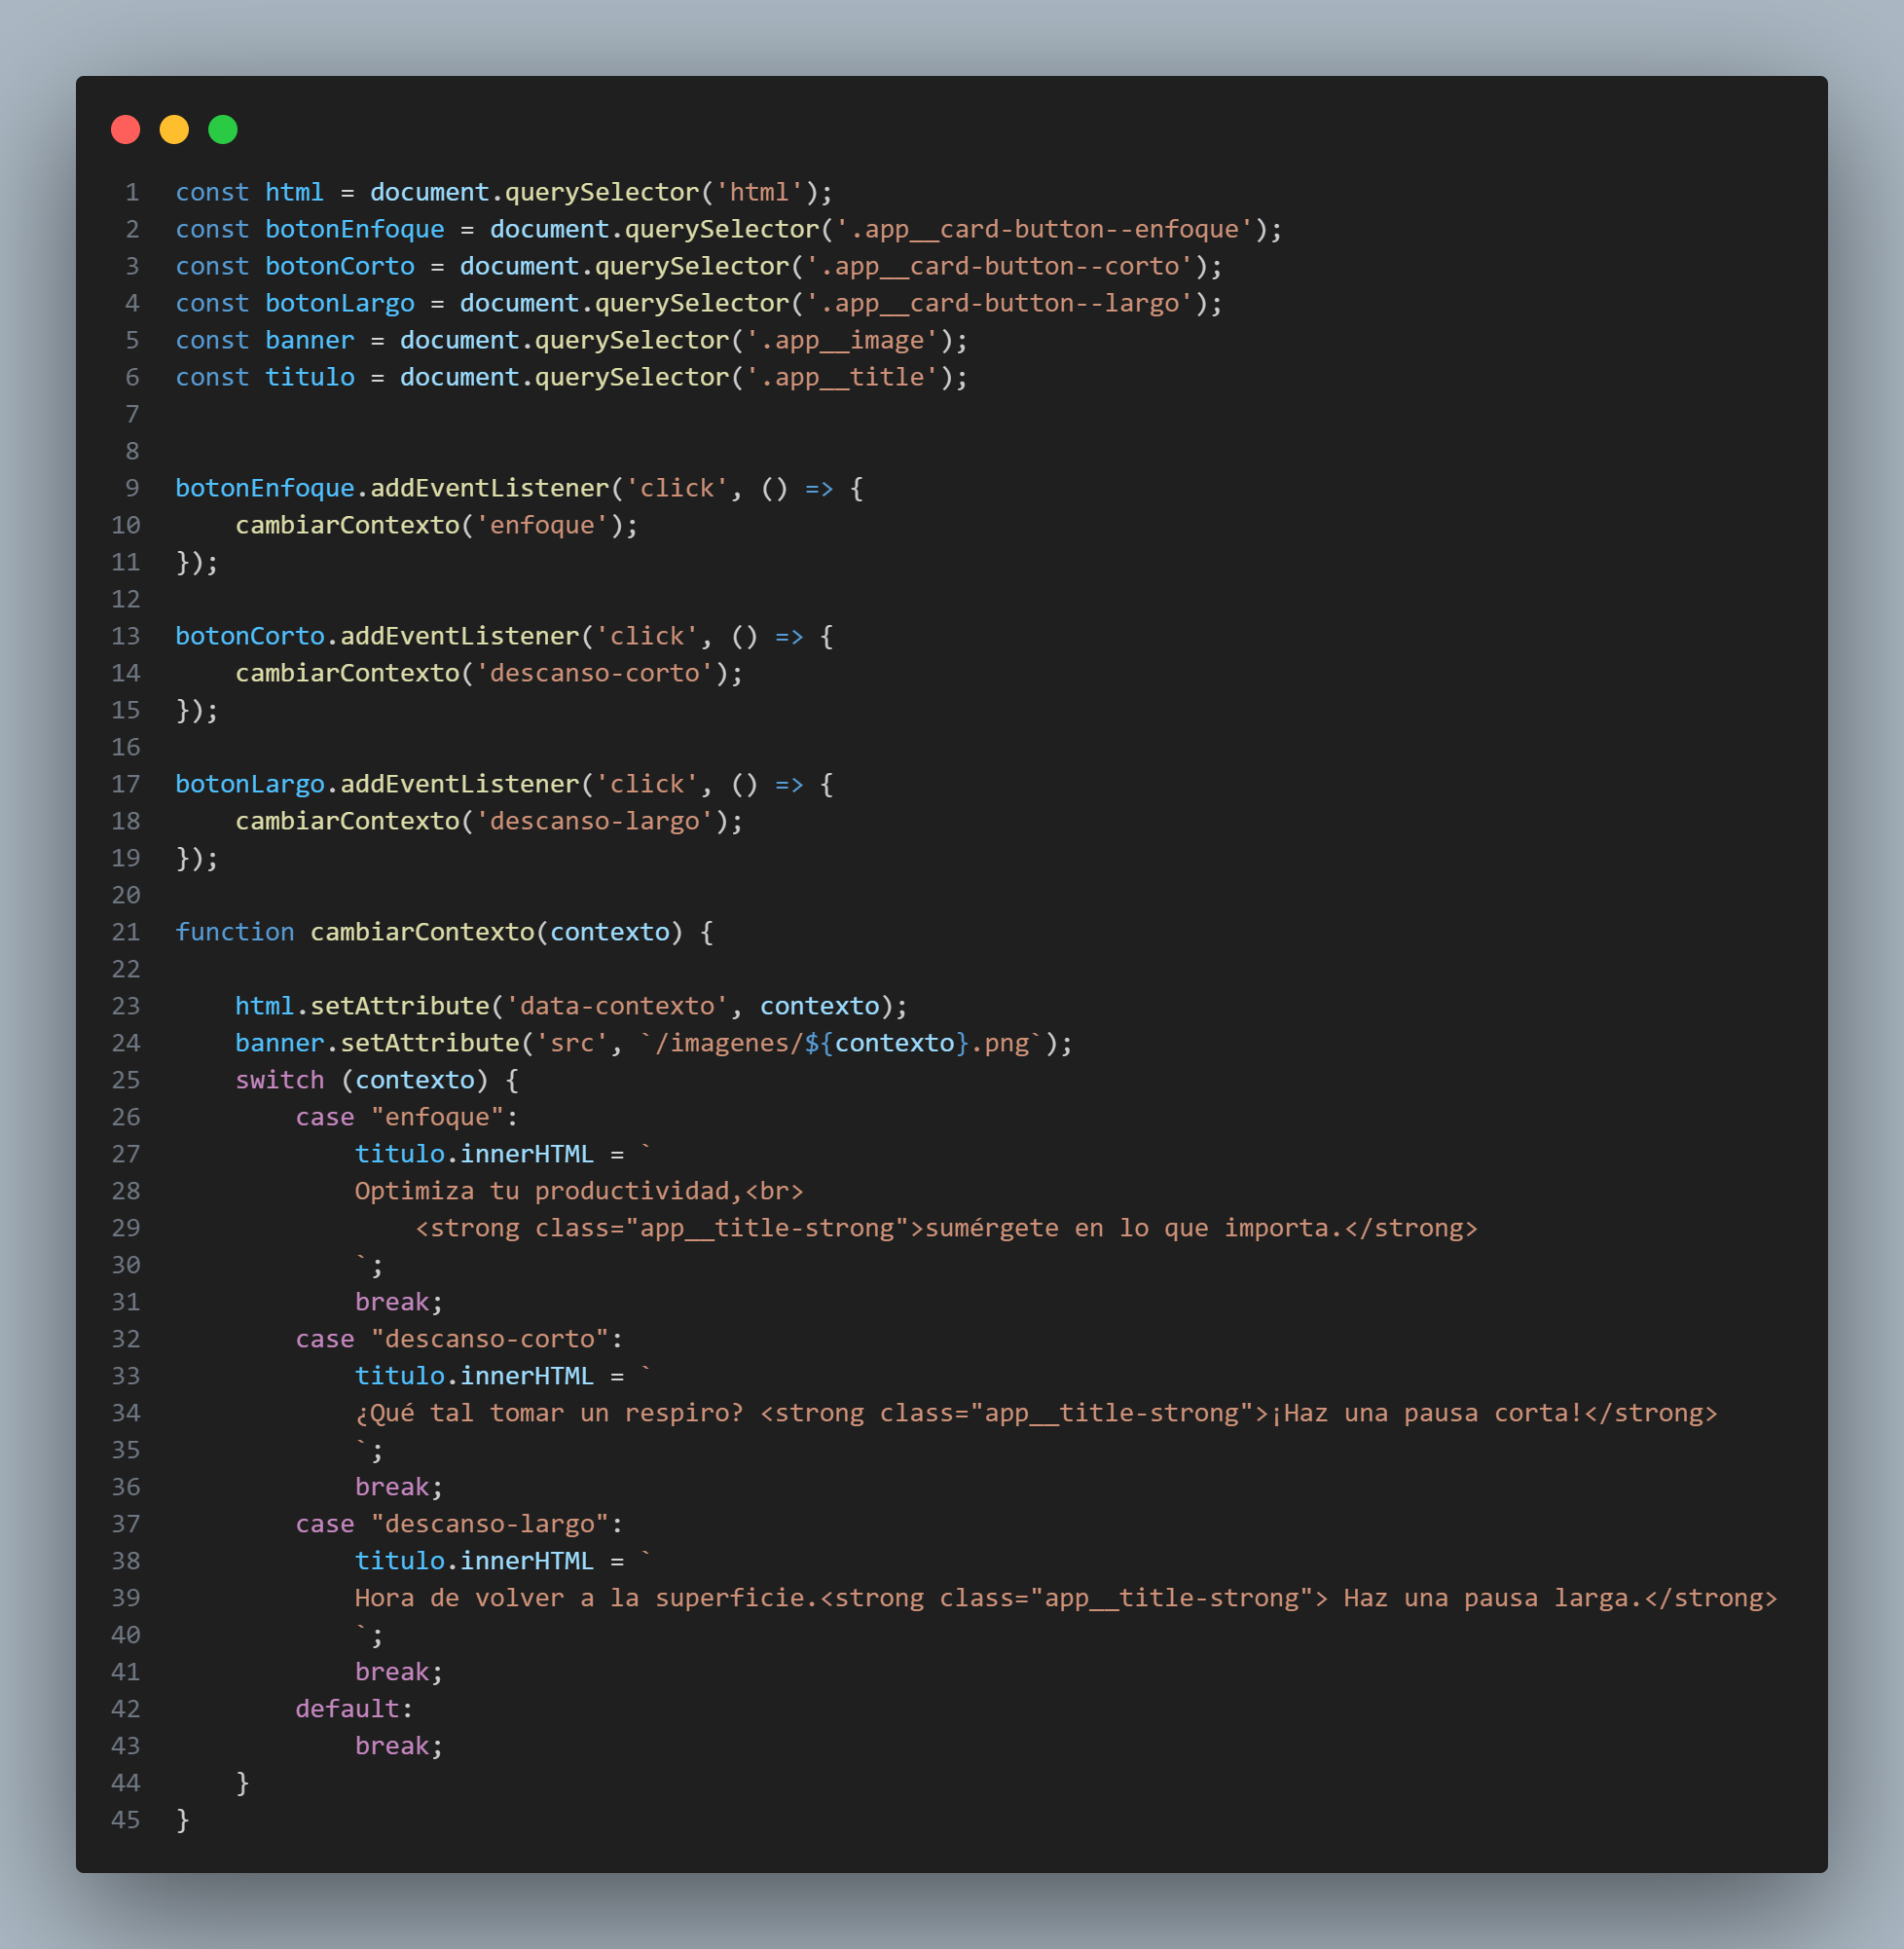Click the 'descanso-corto' argument on line 14
Screen dimensions: 1904x1949
pyautogui.click(x=595, y=673)
